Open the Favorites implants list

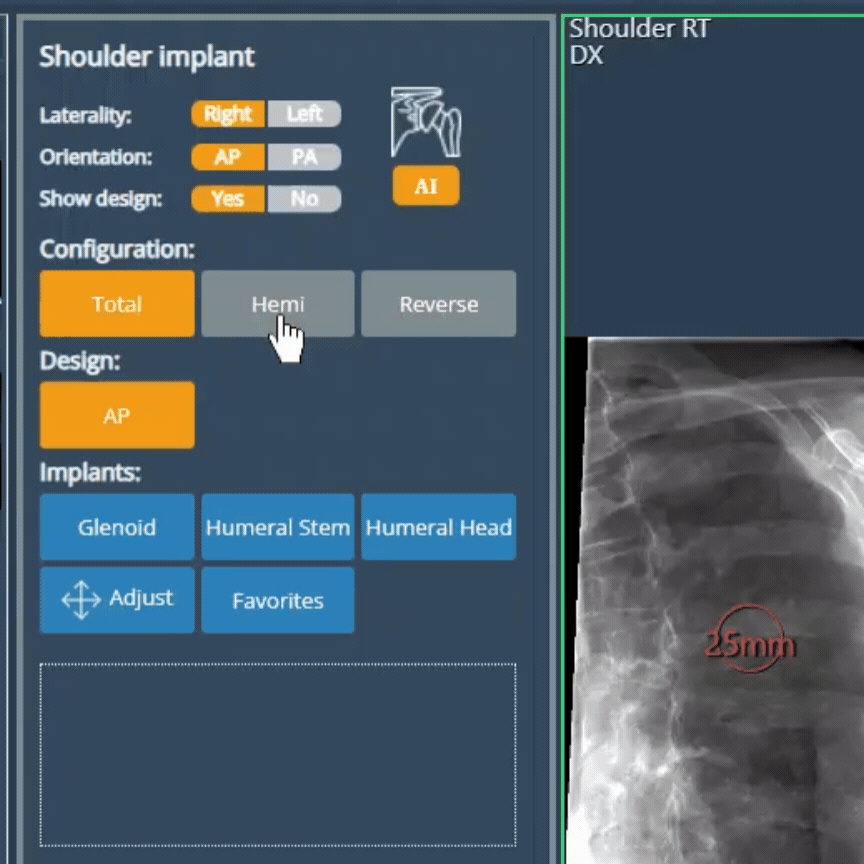(x=277, y=600)
